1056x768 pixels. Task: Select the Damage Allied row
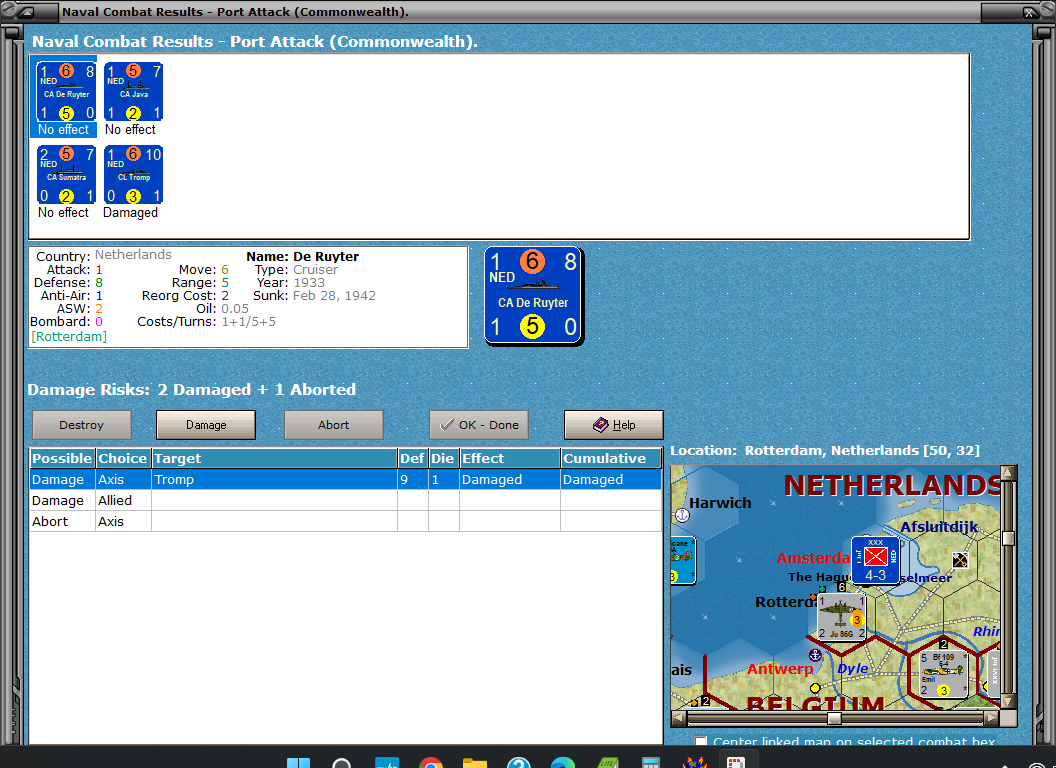[x=346, y=501]
